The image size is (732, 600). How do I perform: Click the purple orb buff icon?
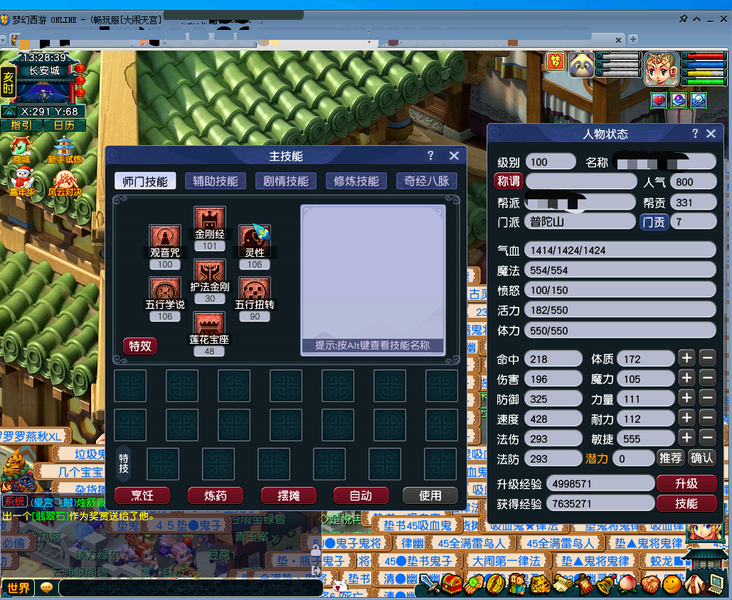[678, 100]
